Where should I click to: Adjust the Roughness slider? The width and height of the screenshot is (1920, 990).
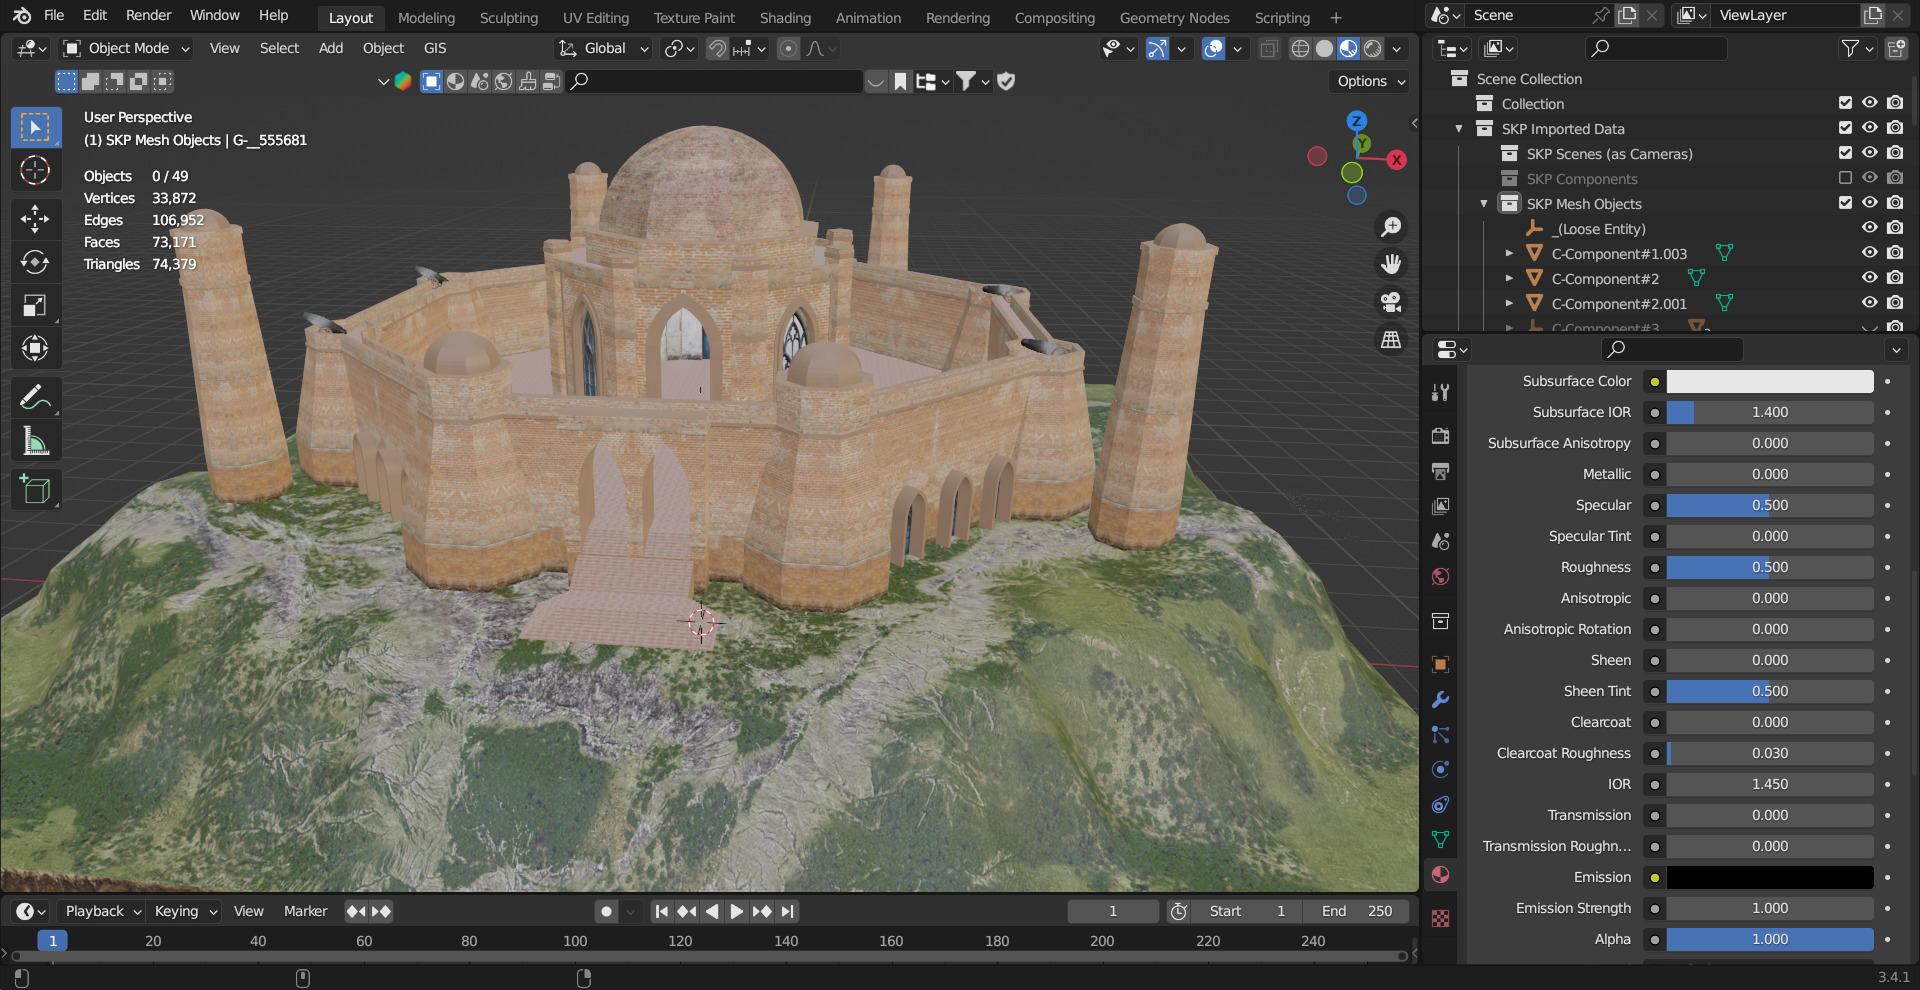click(1769, 567)
